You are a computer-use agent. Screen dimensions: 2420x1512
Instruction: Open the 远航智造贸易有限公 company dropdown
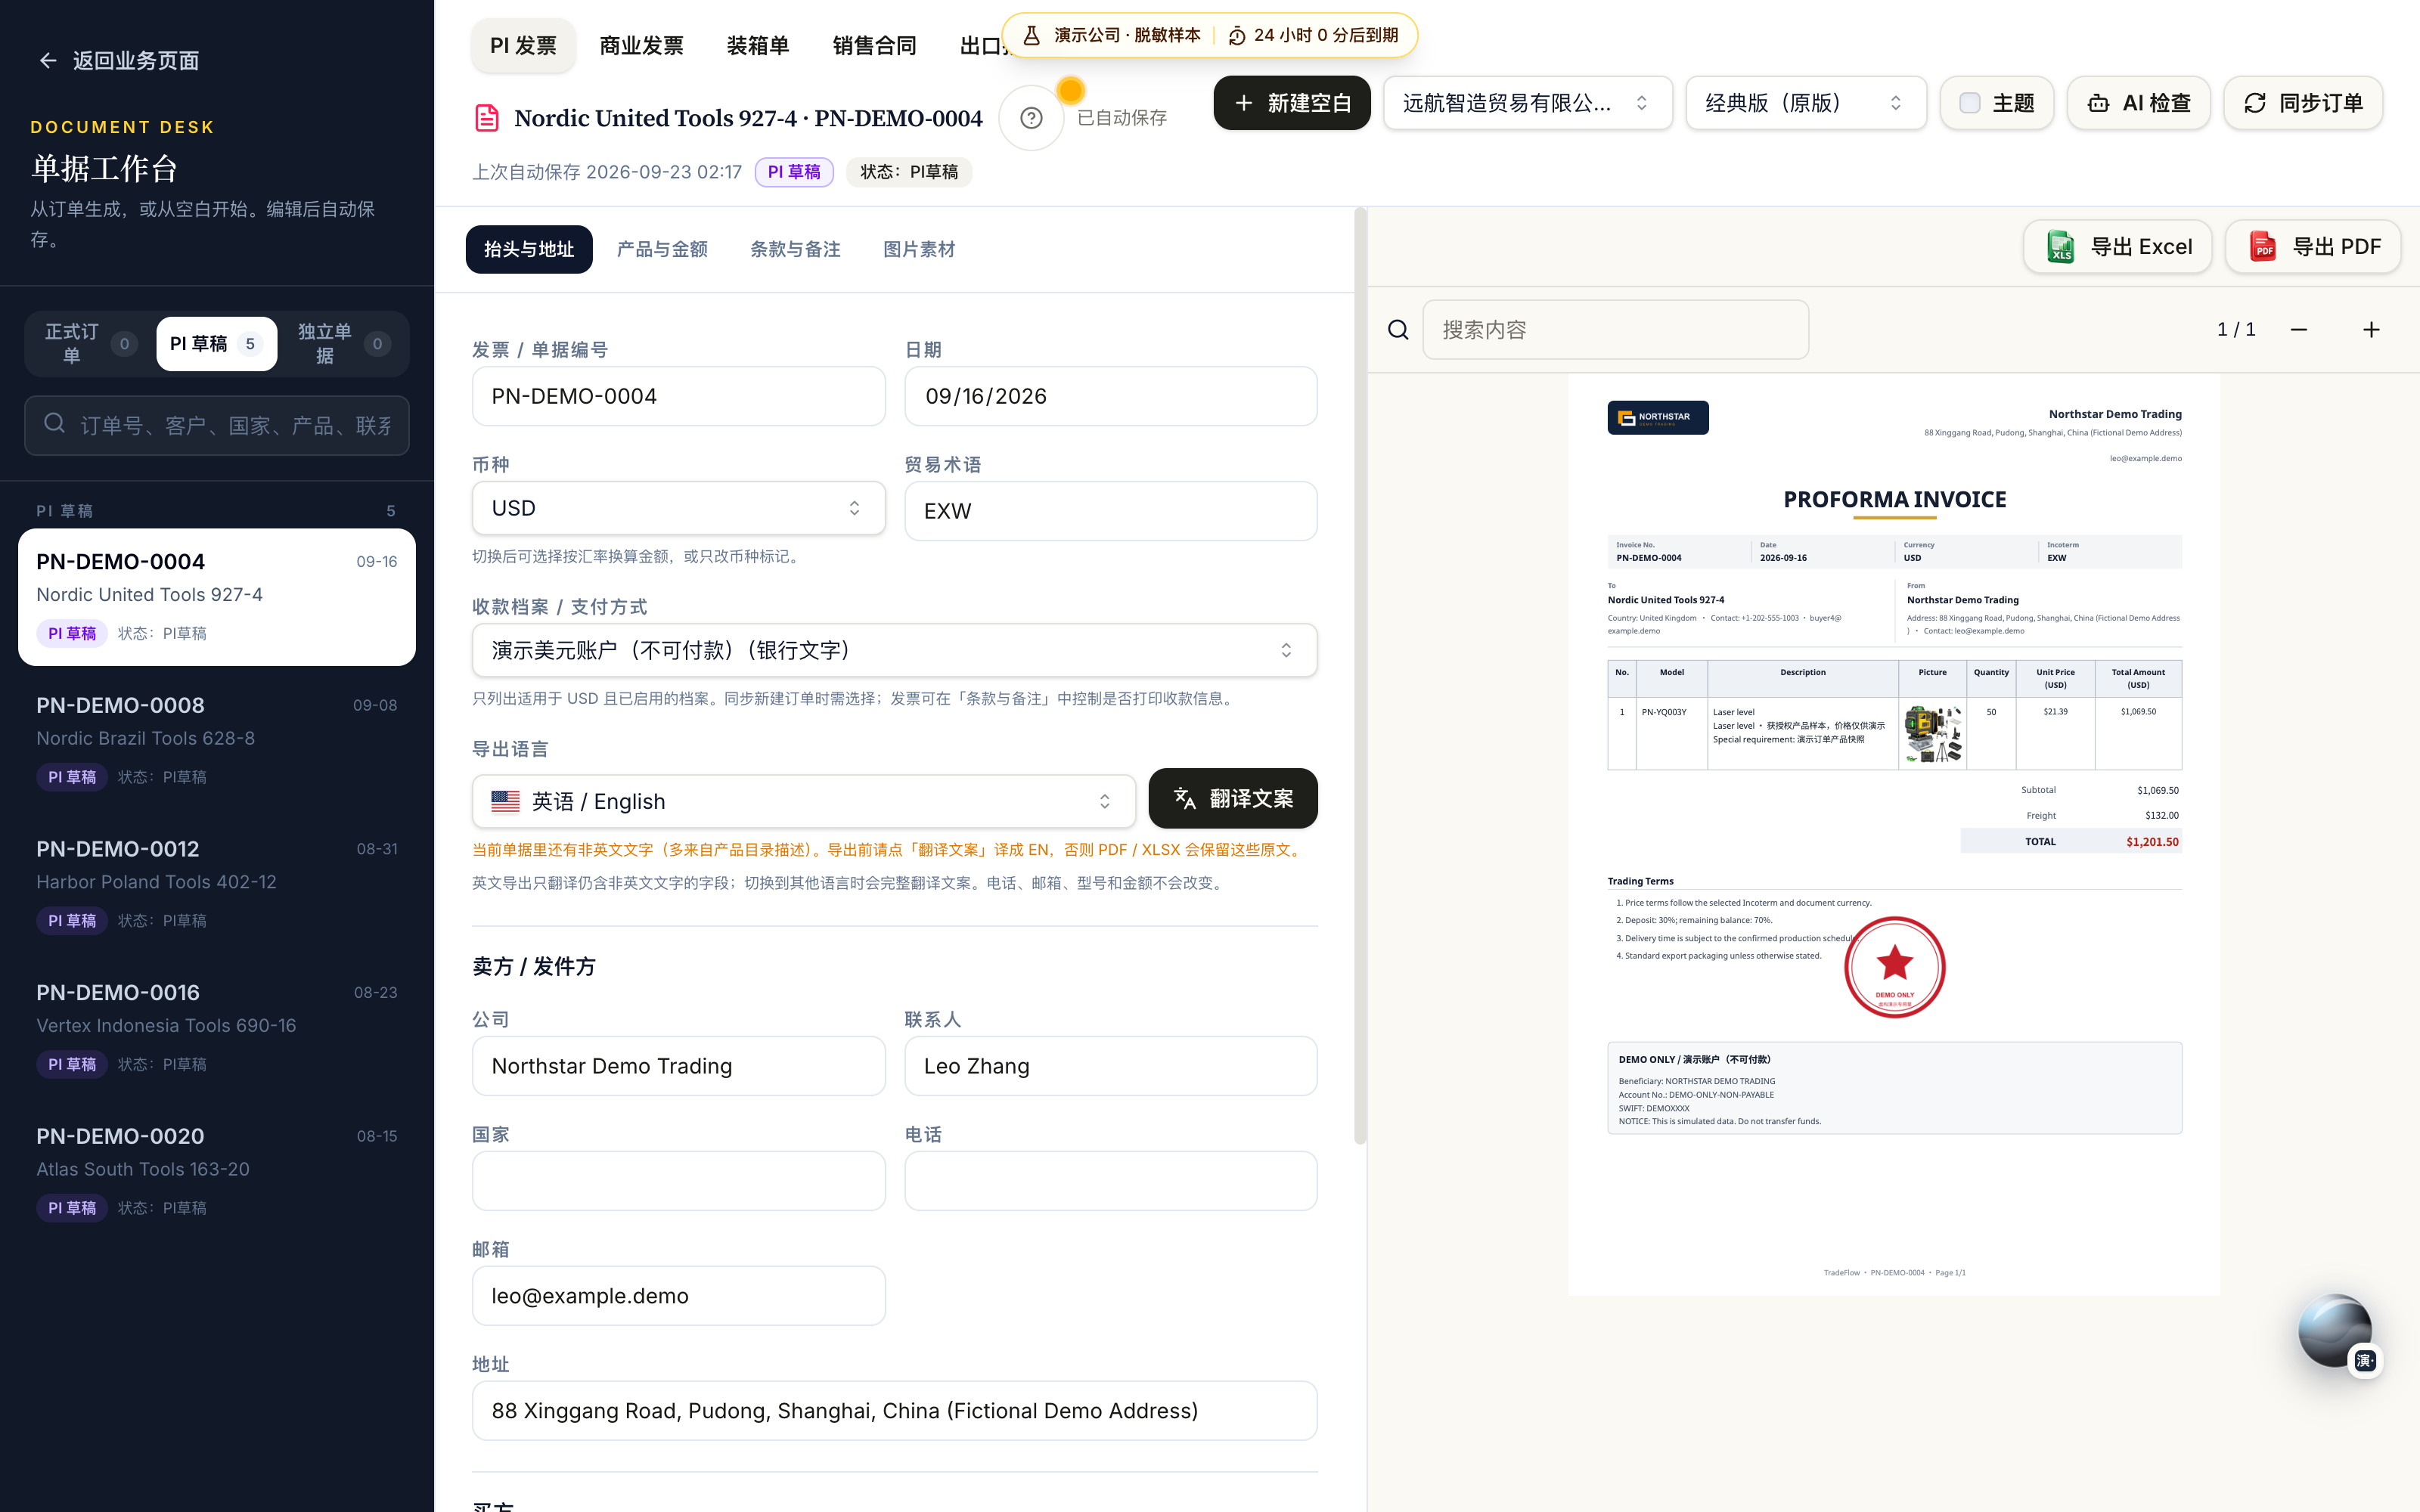[1527, 103]
